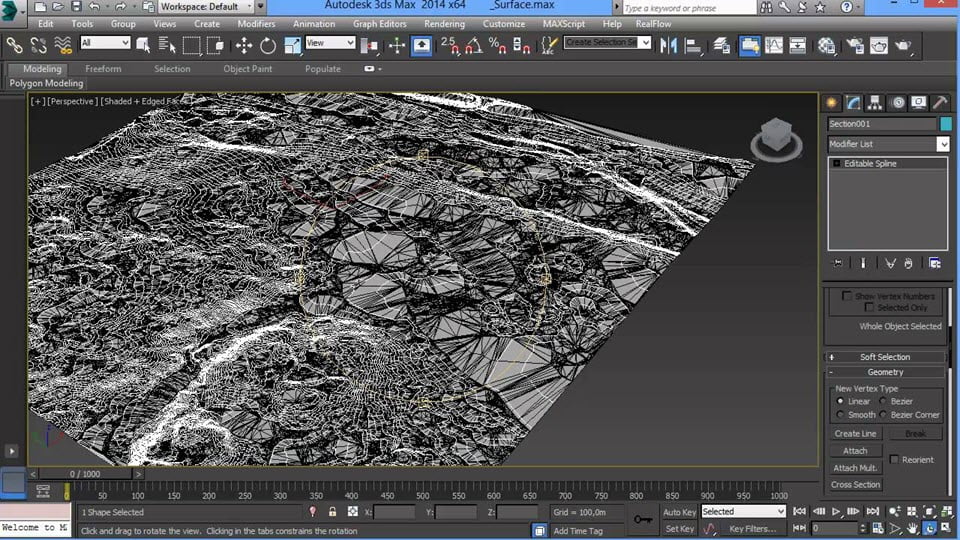Open the Material Editor

826,45
